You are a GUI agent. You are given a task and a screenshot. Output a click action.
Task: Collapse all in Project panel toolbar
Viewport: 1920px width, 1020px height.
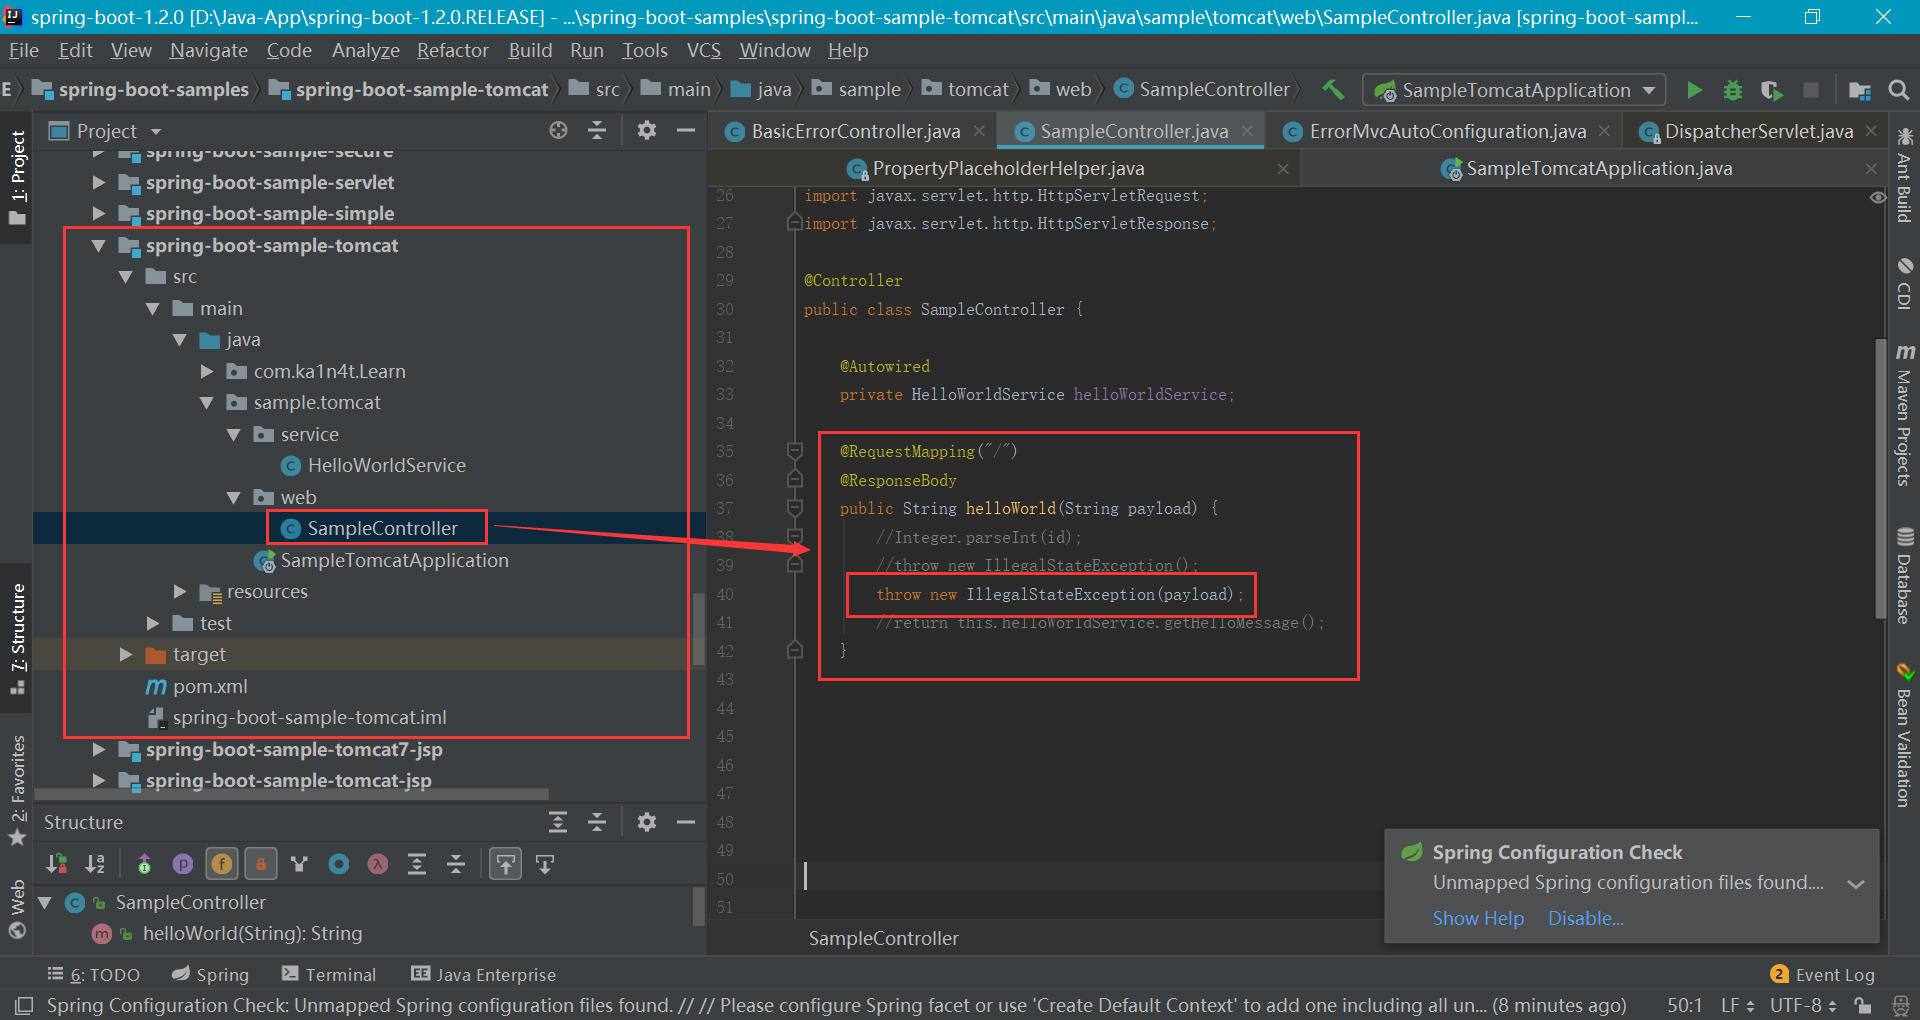pyautogui.click(x=597, y=130)
